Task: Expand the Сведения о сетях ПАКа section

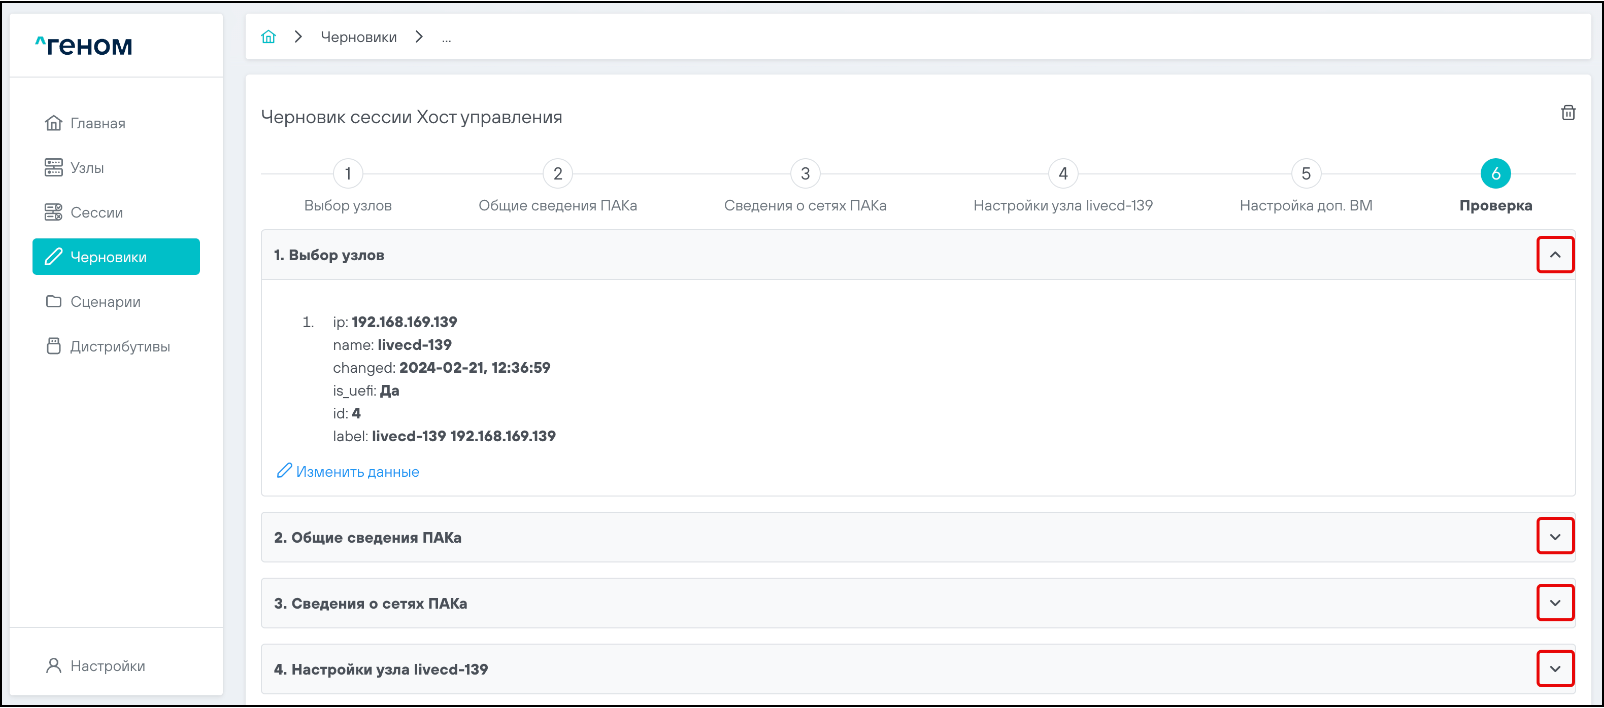Action: pyautogui.click(x=1555, y=603)
